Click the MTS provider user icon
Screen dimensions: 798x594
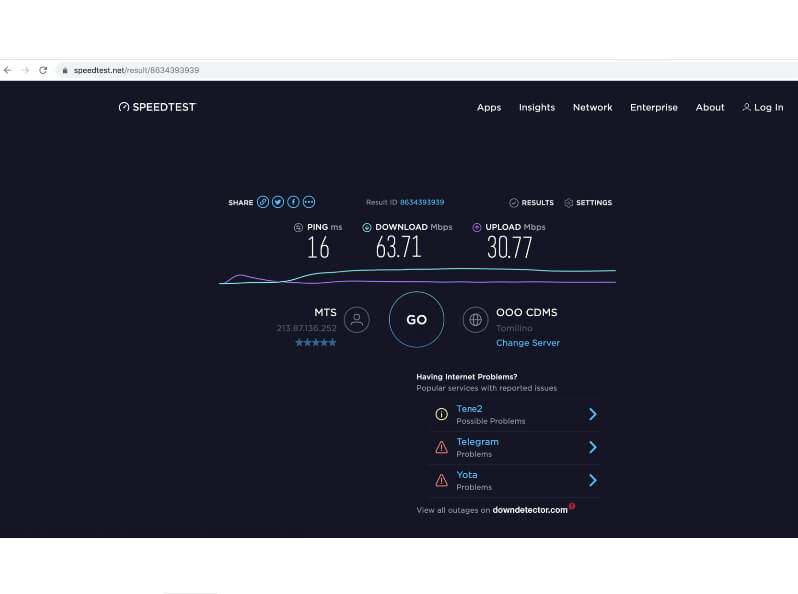click(x=356, y=320)
